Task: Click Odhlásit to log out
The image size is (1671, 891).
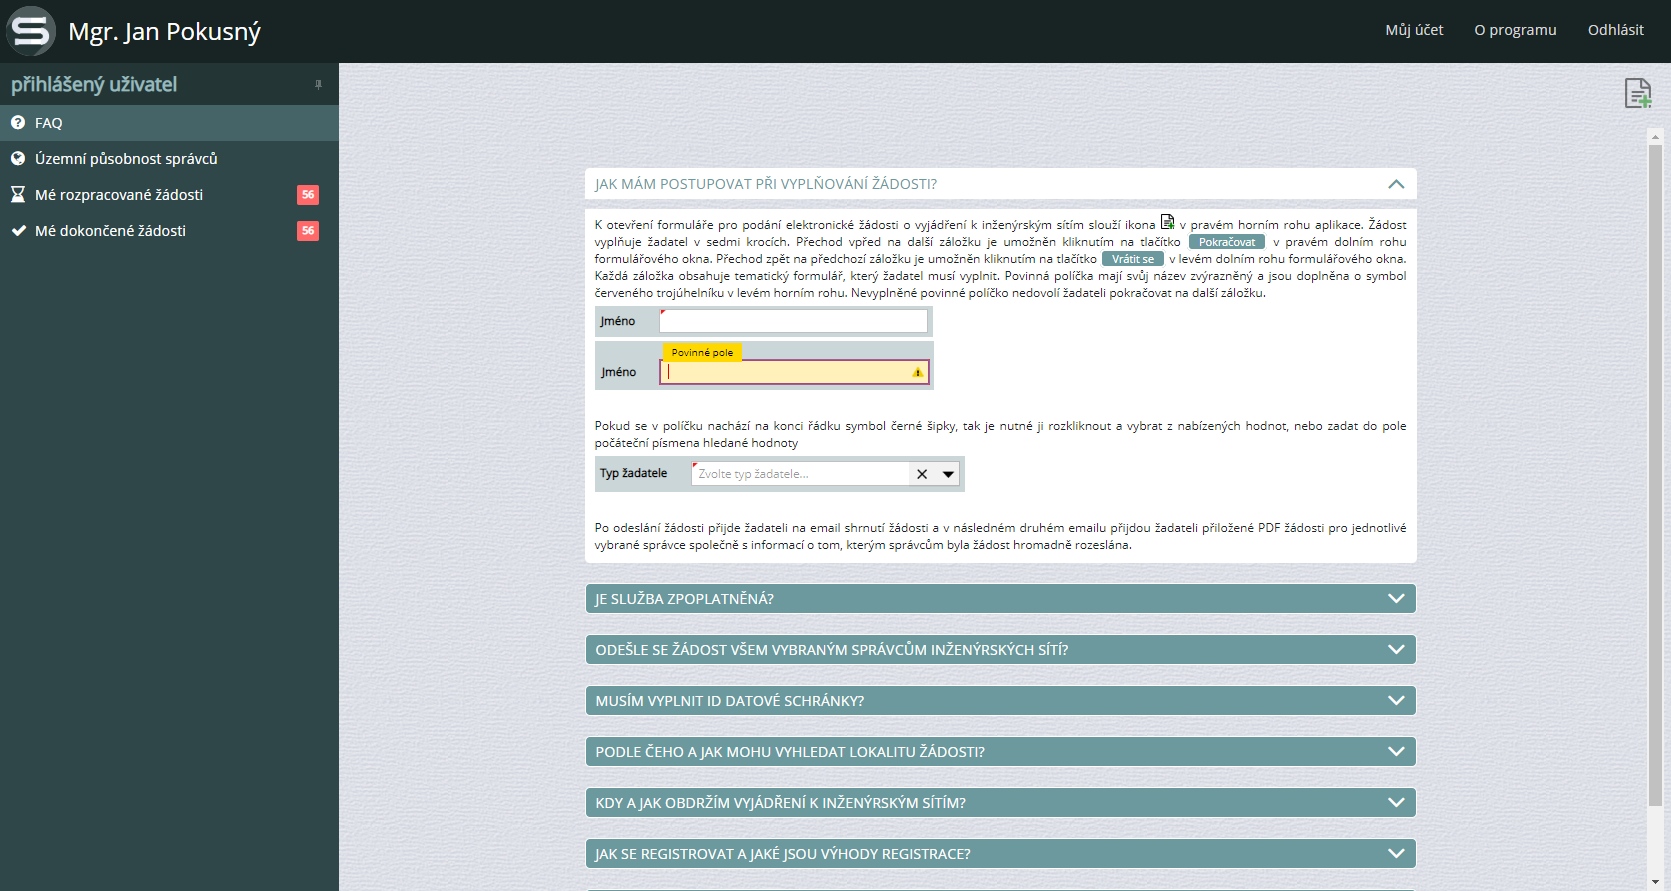Action: (x=1615, y=30)
